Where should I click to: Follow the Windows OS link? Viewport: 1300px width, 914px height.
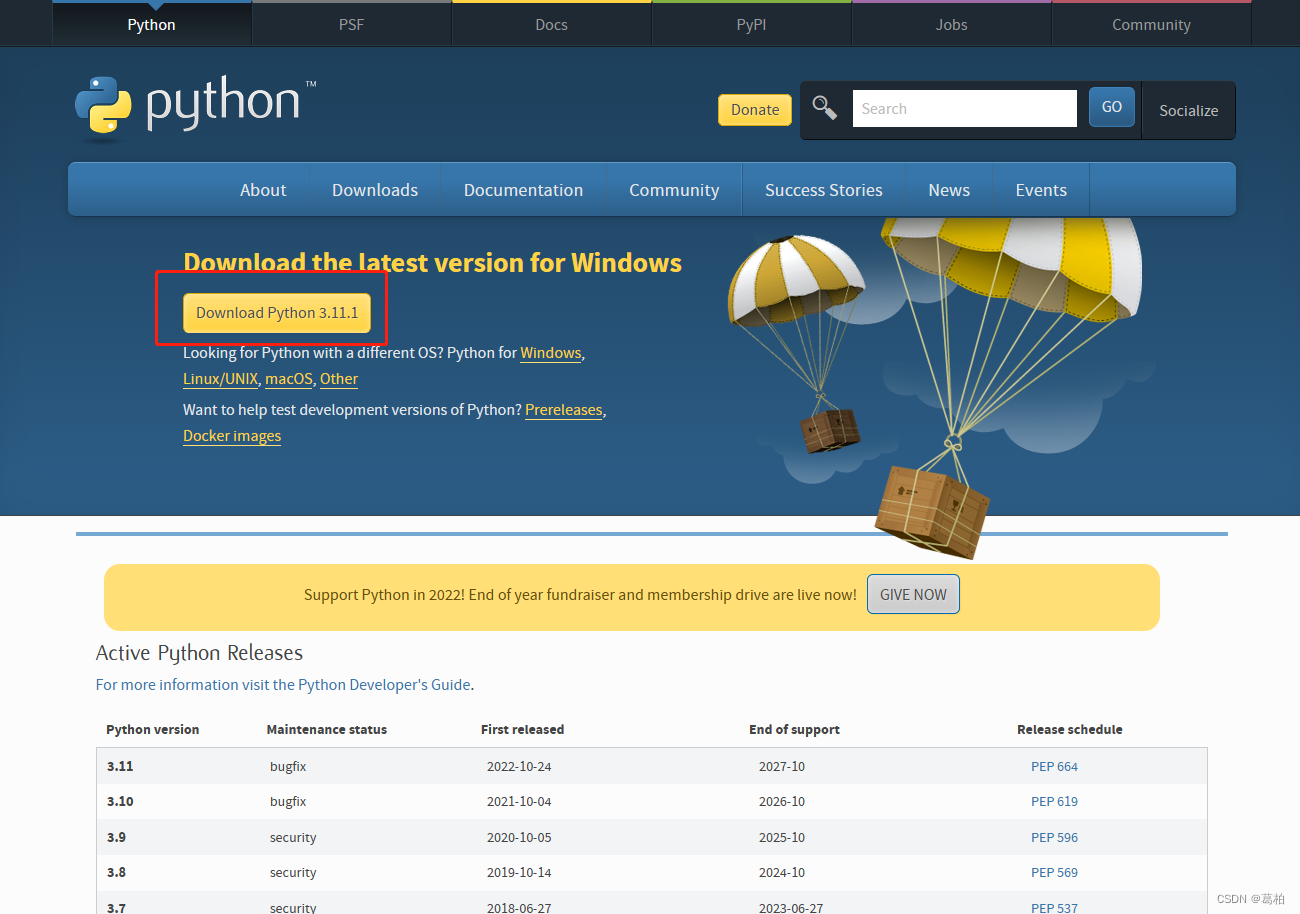(551, 353)
